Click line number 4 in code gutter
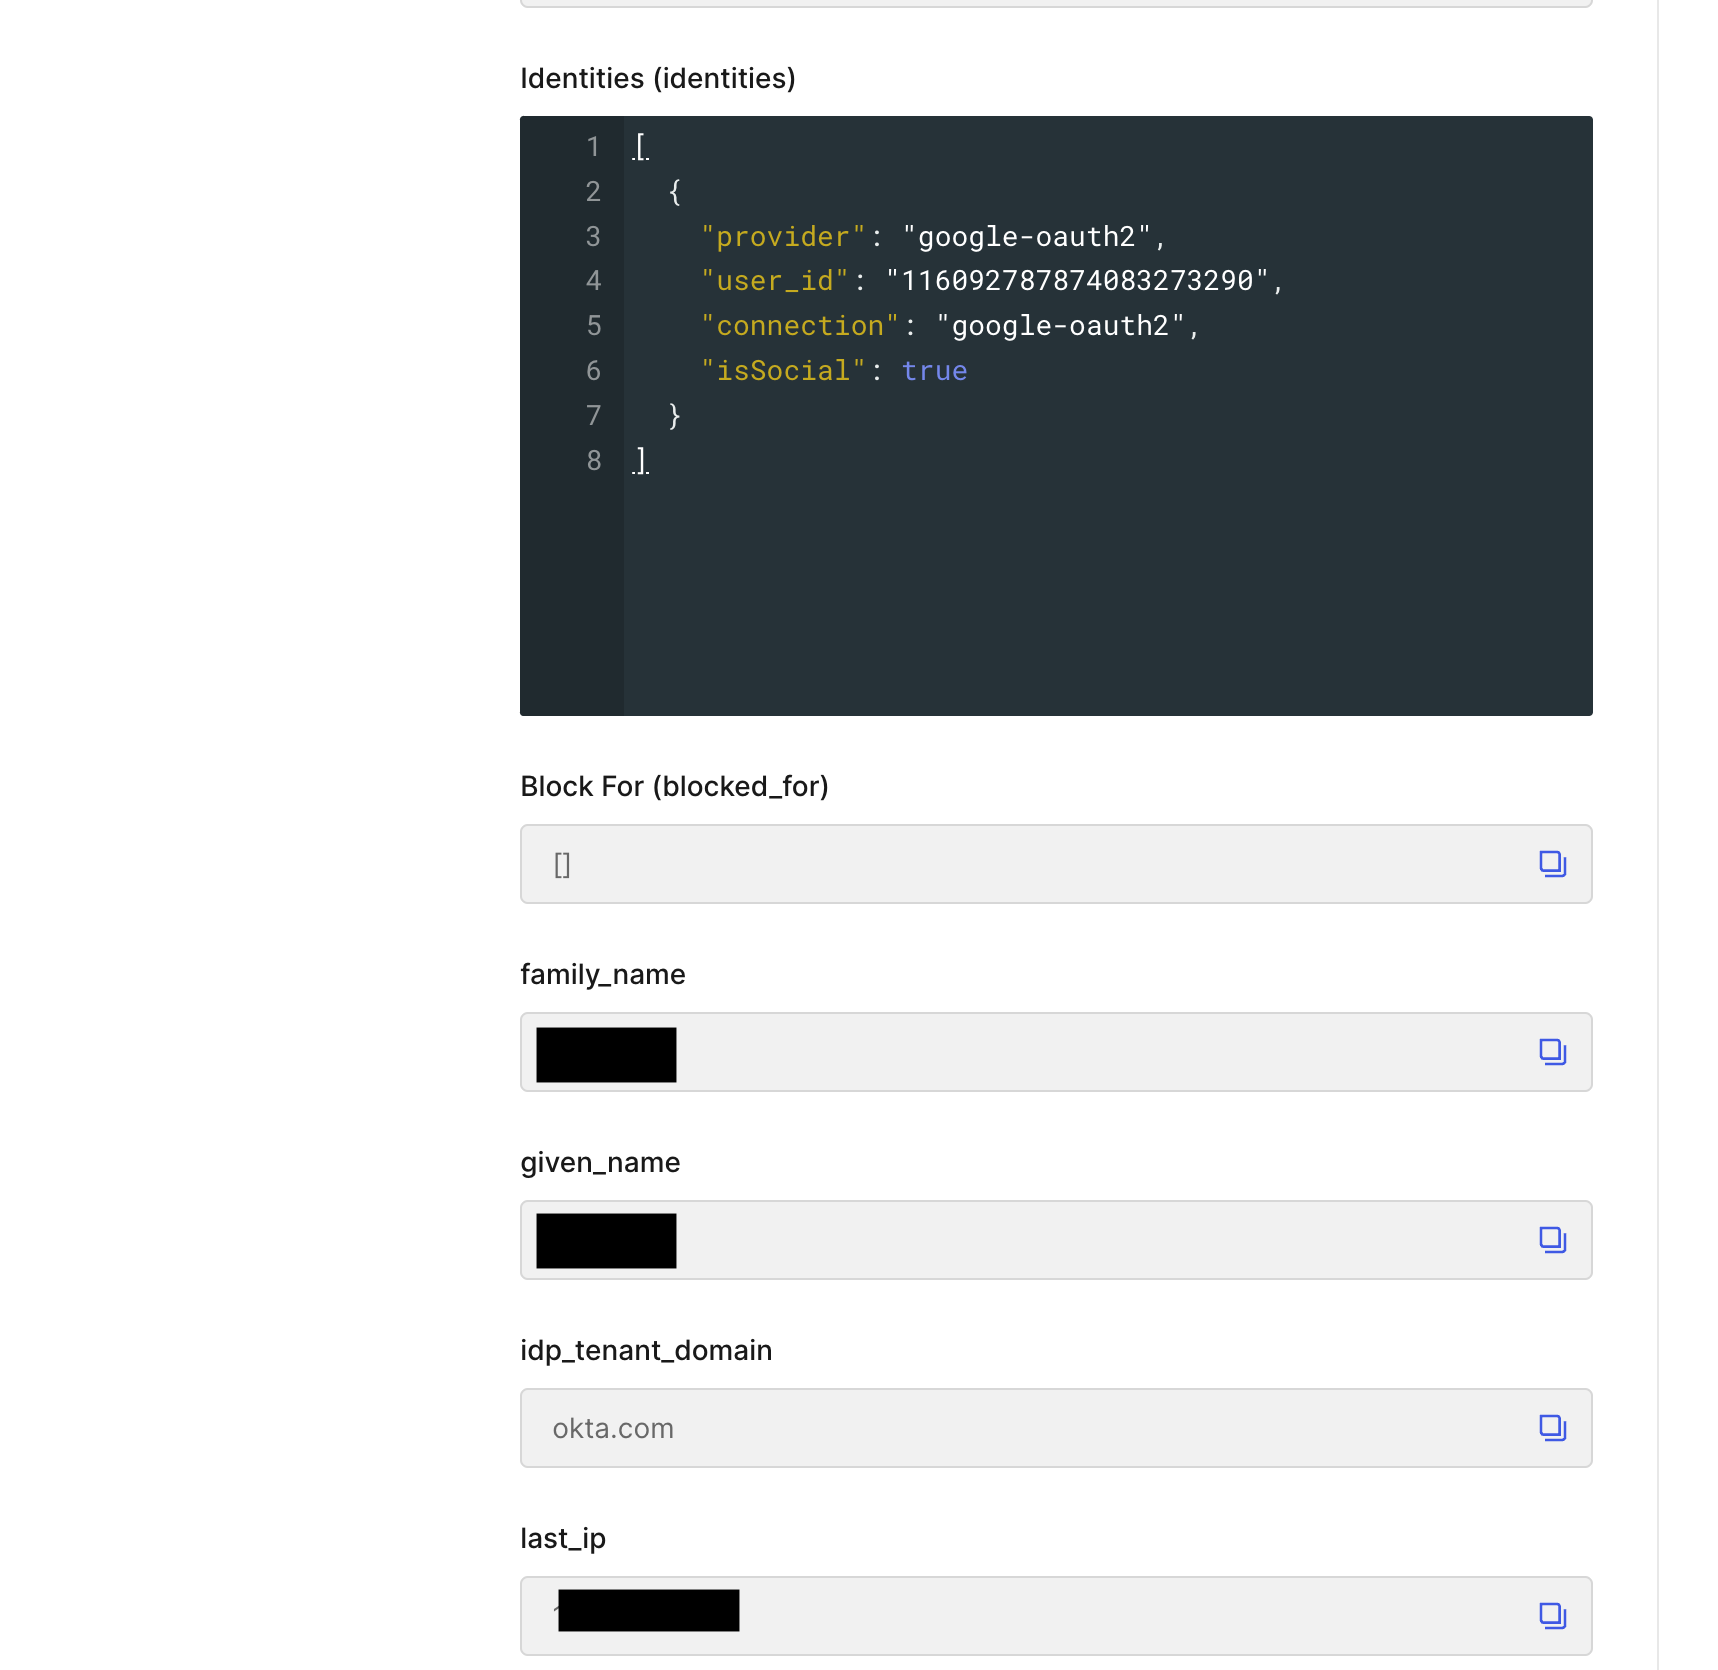 coord(593,281)
